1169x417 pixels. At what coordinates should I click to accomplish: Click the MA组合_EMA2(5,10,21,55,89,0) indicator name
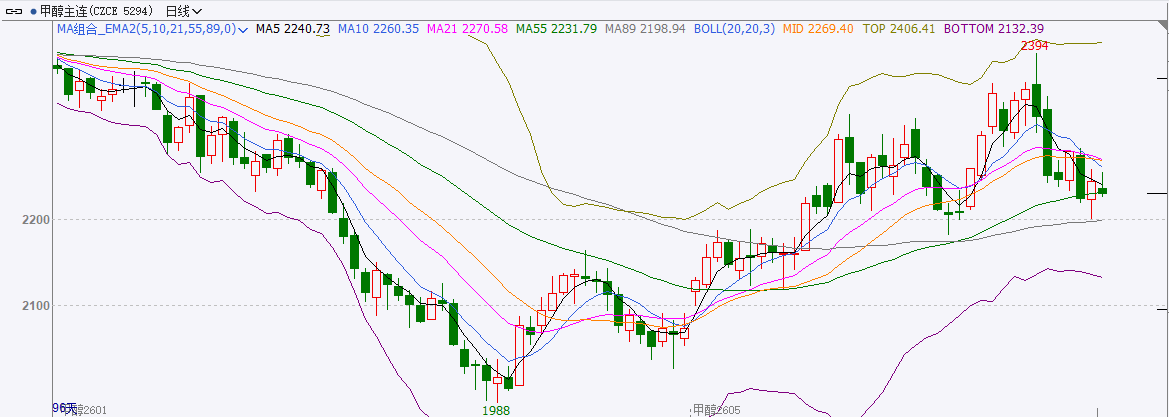click(x=147, y=29)
